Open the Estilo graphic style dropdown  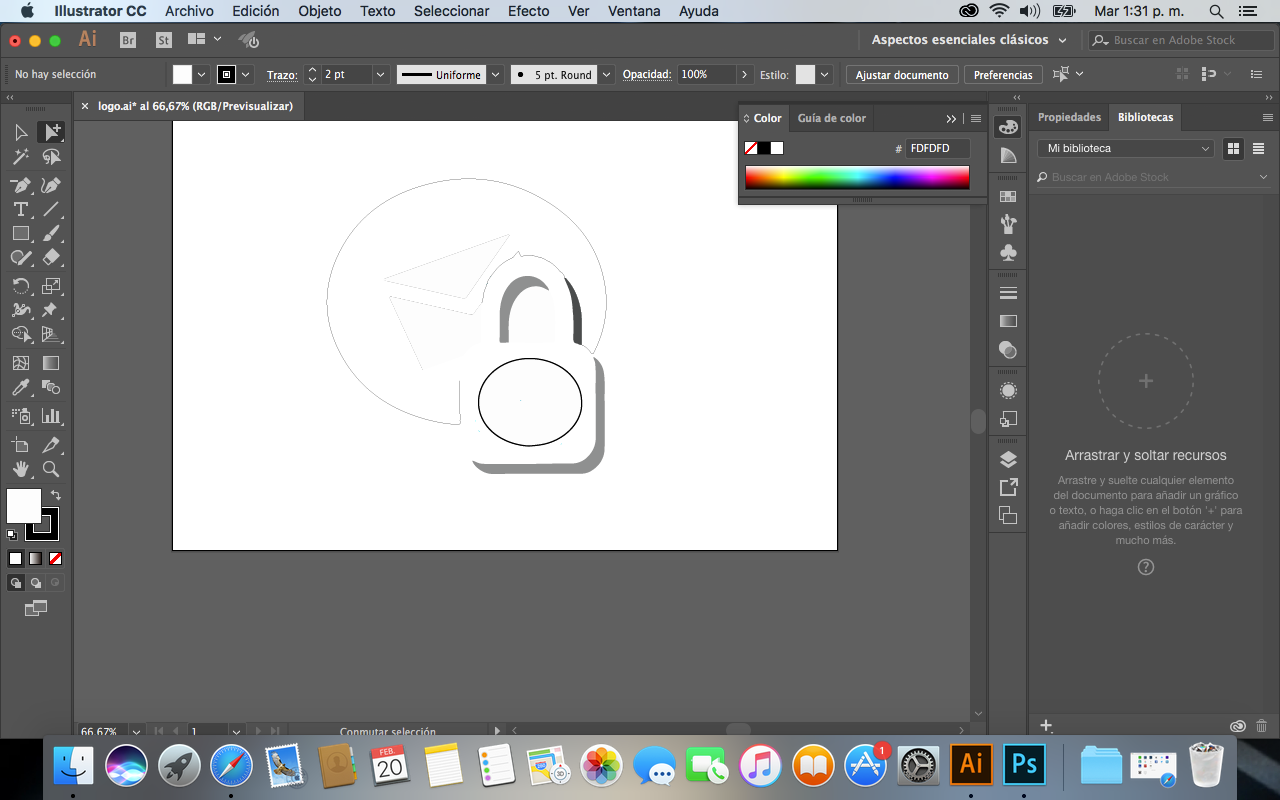825,75
